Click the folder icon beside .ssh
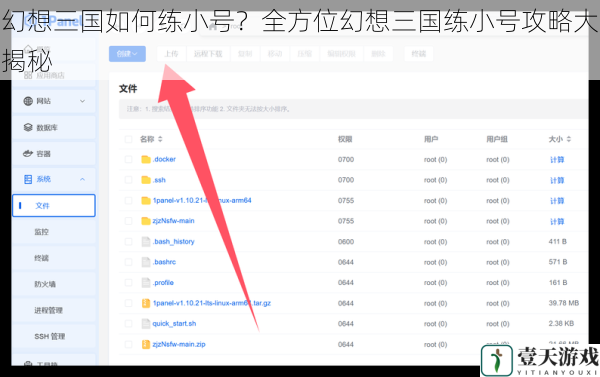This screenshot has height=377, width=600. pyautogui.click(x=146, y=180)
